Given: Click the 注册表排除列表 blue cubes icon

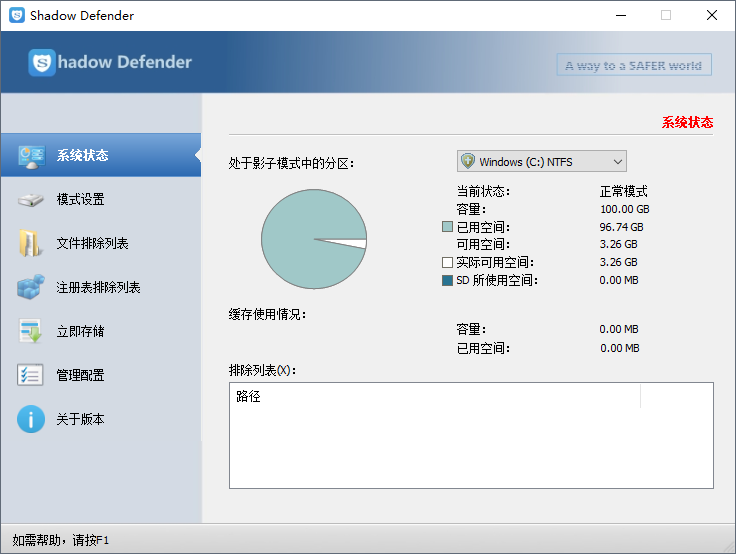Looking at the screenshot, I should [x=31, y=287].
